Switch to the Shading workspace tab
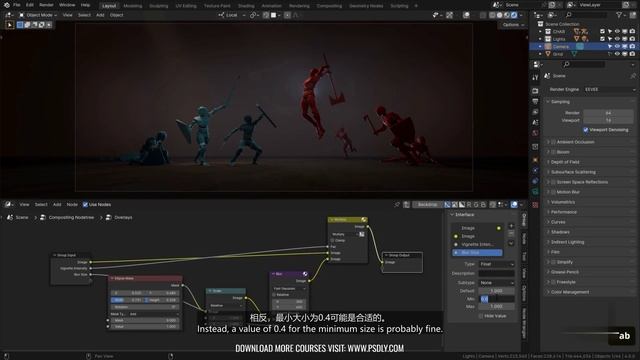Screen dimensions: 640x360 (x=246, y=6)
